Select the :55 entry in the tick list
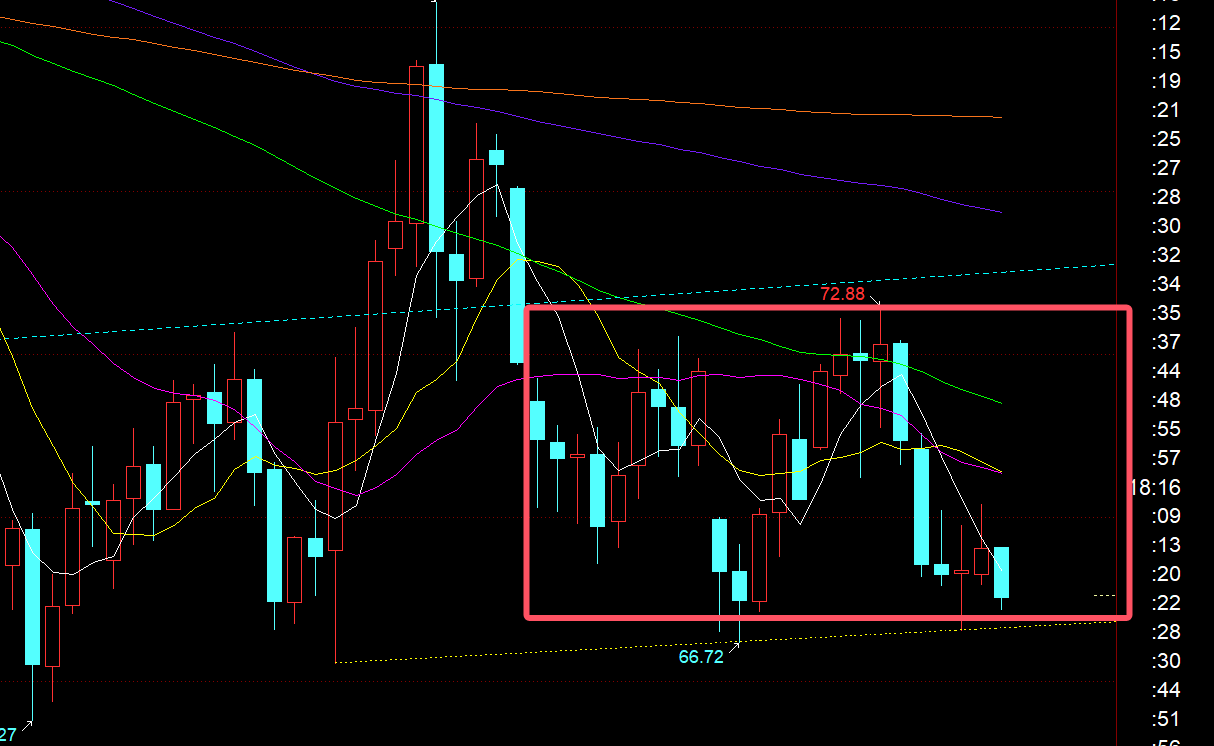 click(1165, 429)
